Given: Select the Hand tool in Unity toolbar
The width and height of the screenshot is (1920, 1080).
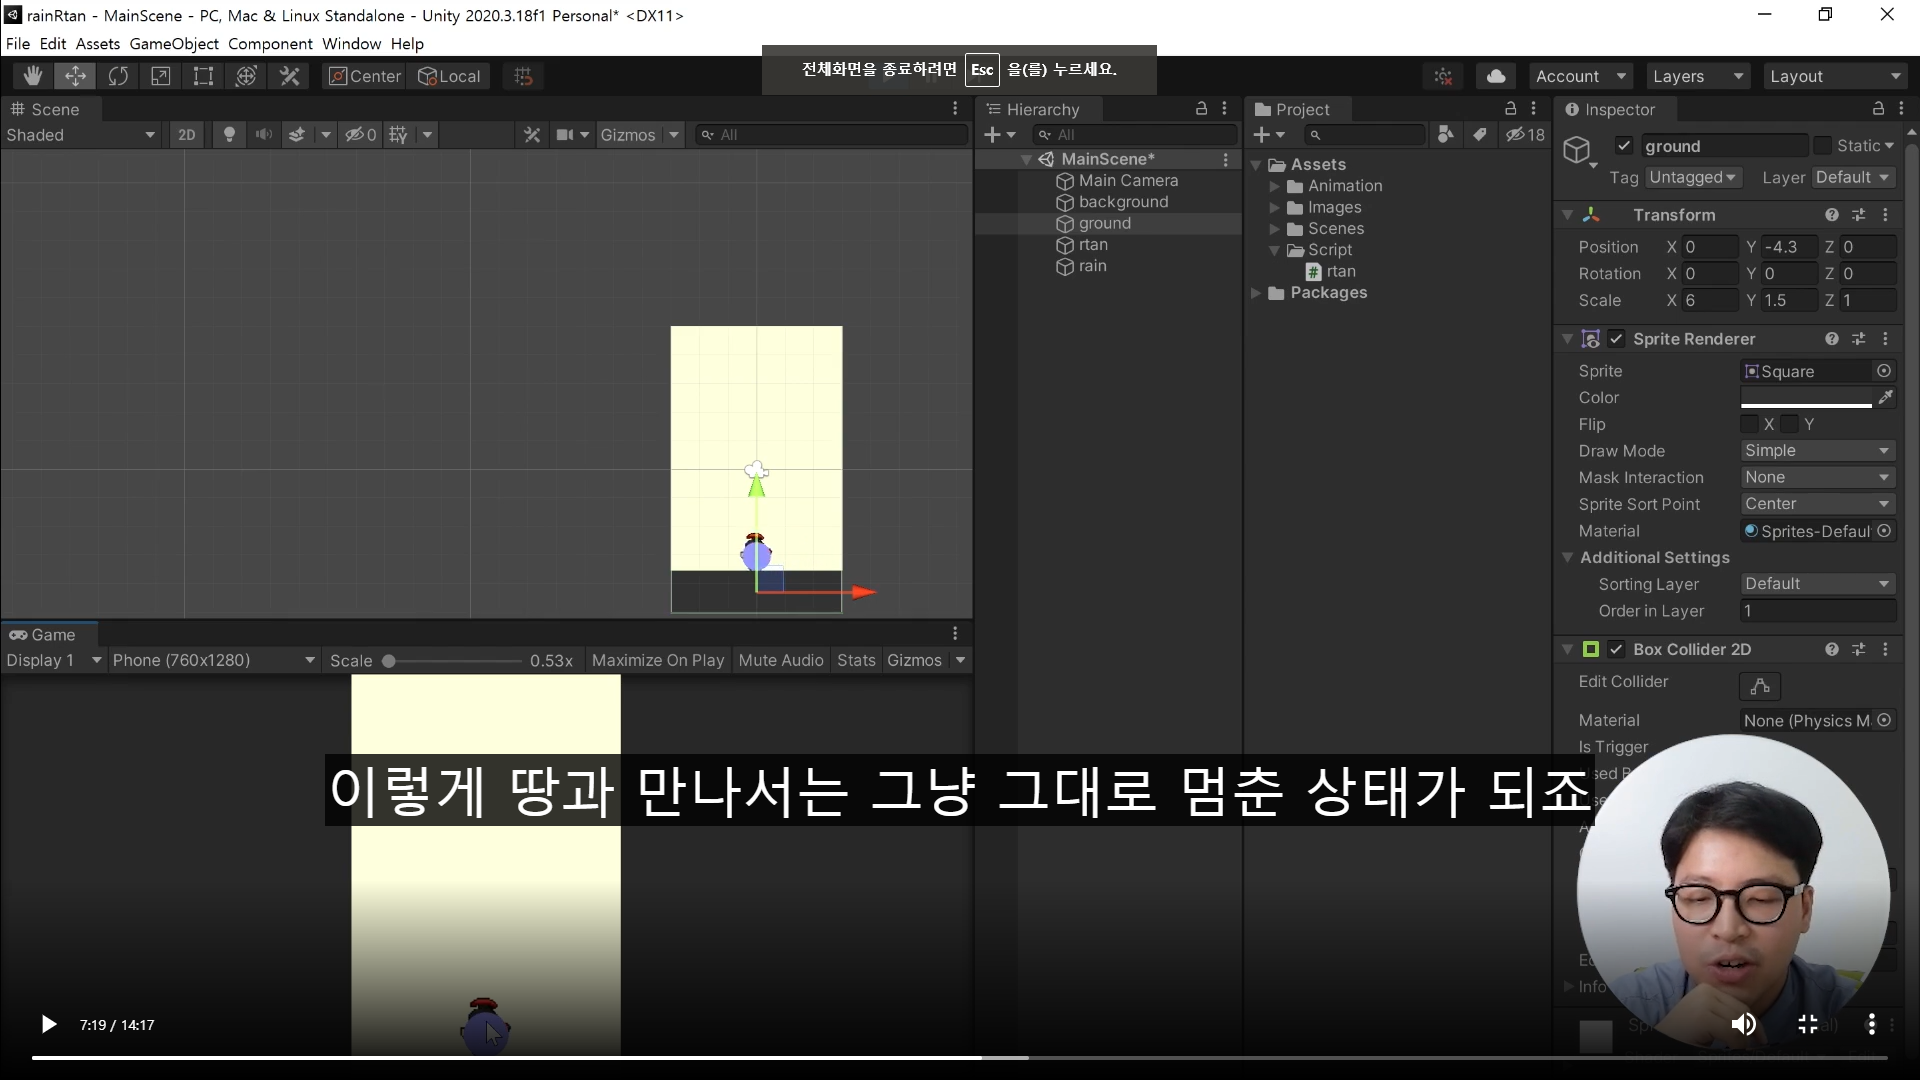Looking at the screenshot, I should [33, 76].
